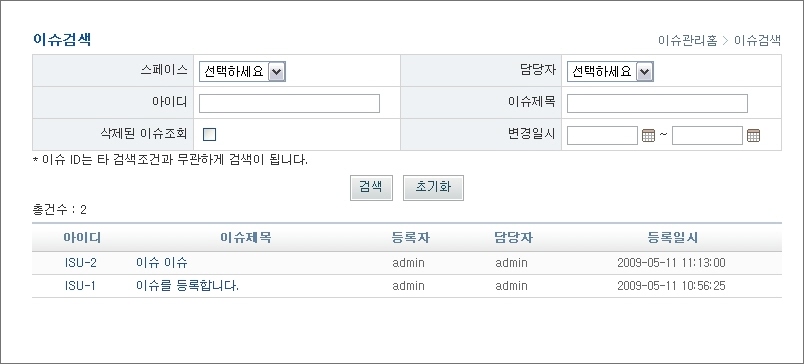Focus the 아이디 input field

(289, 104)
